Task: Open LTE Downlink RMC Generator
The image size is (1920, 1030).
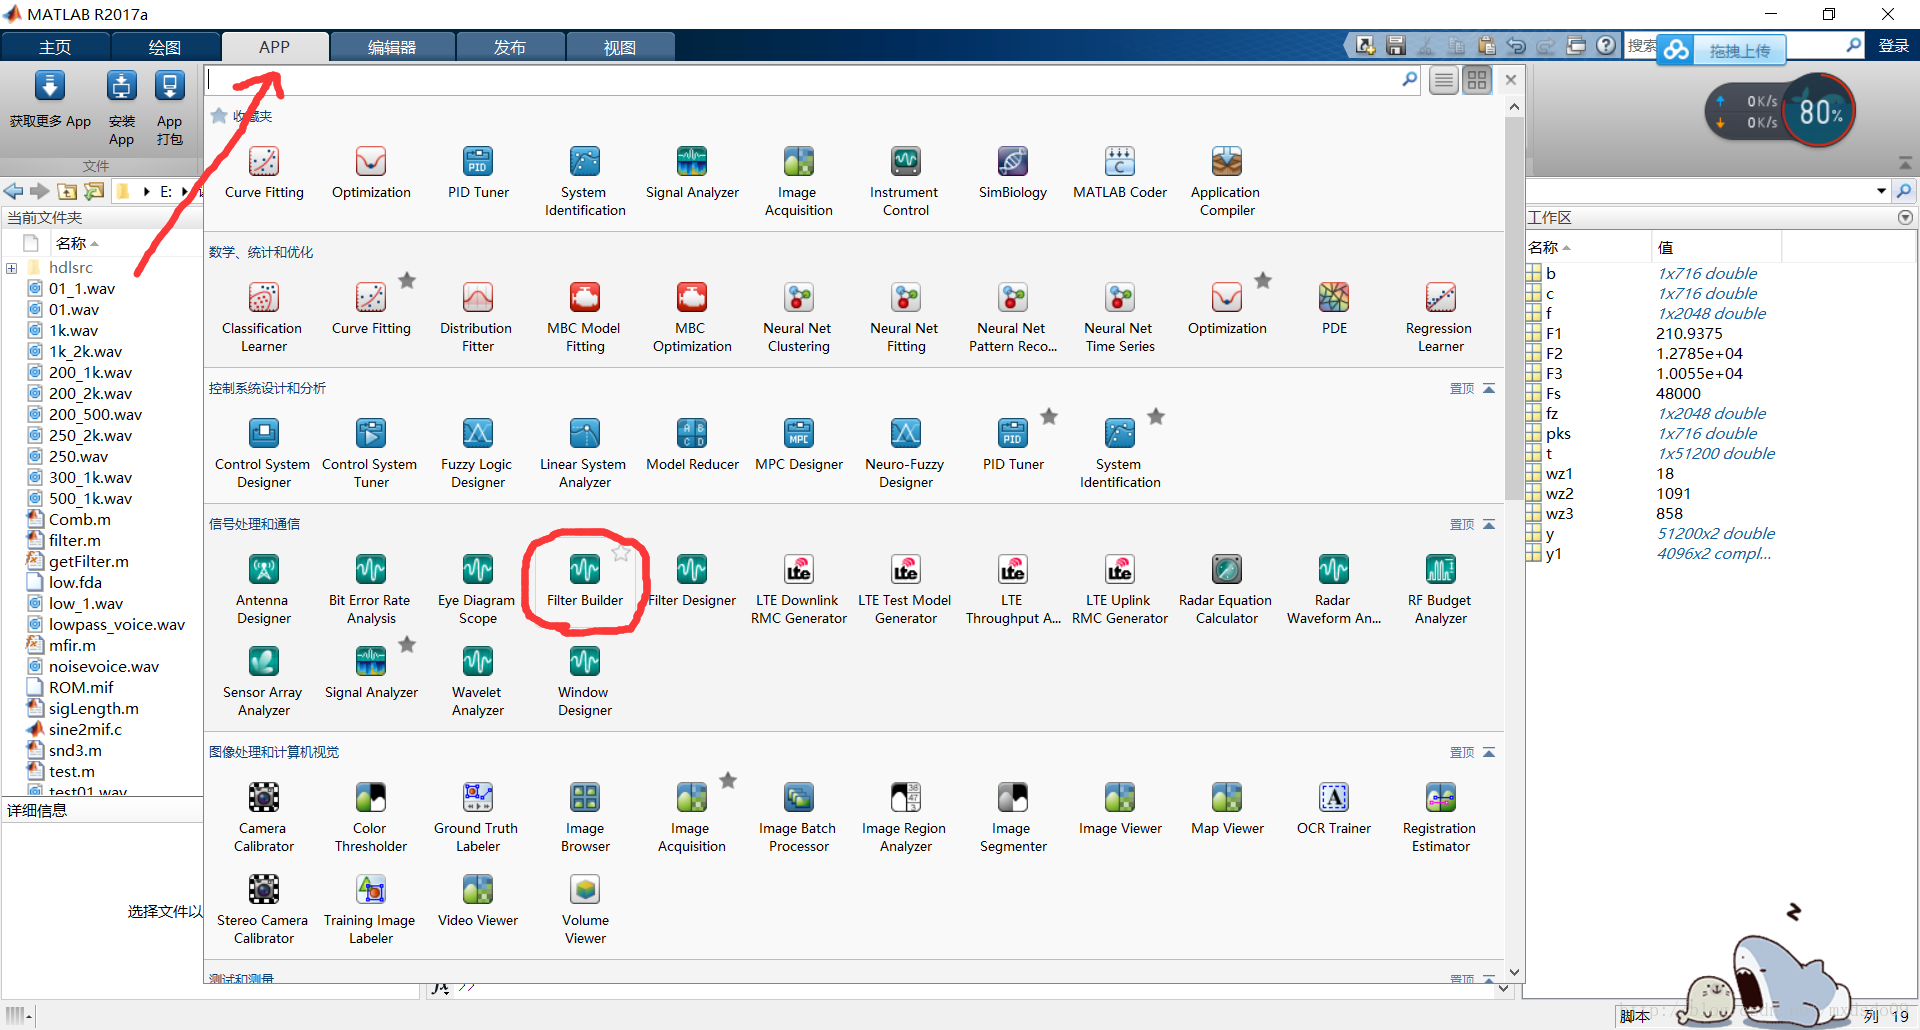Action: 799,589
